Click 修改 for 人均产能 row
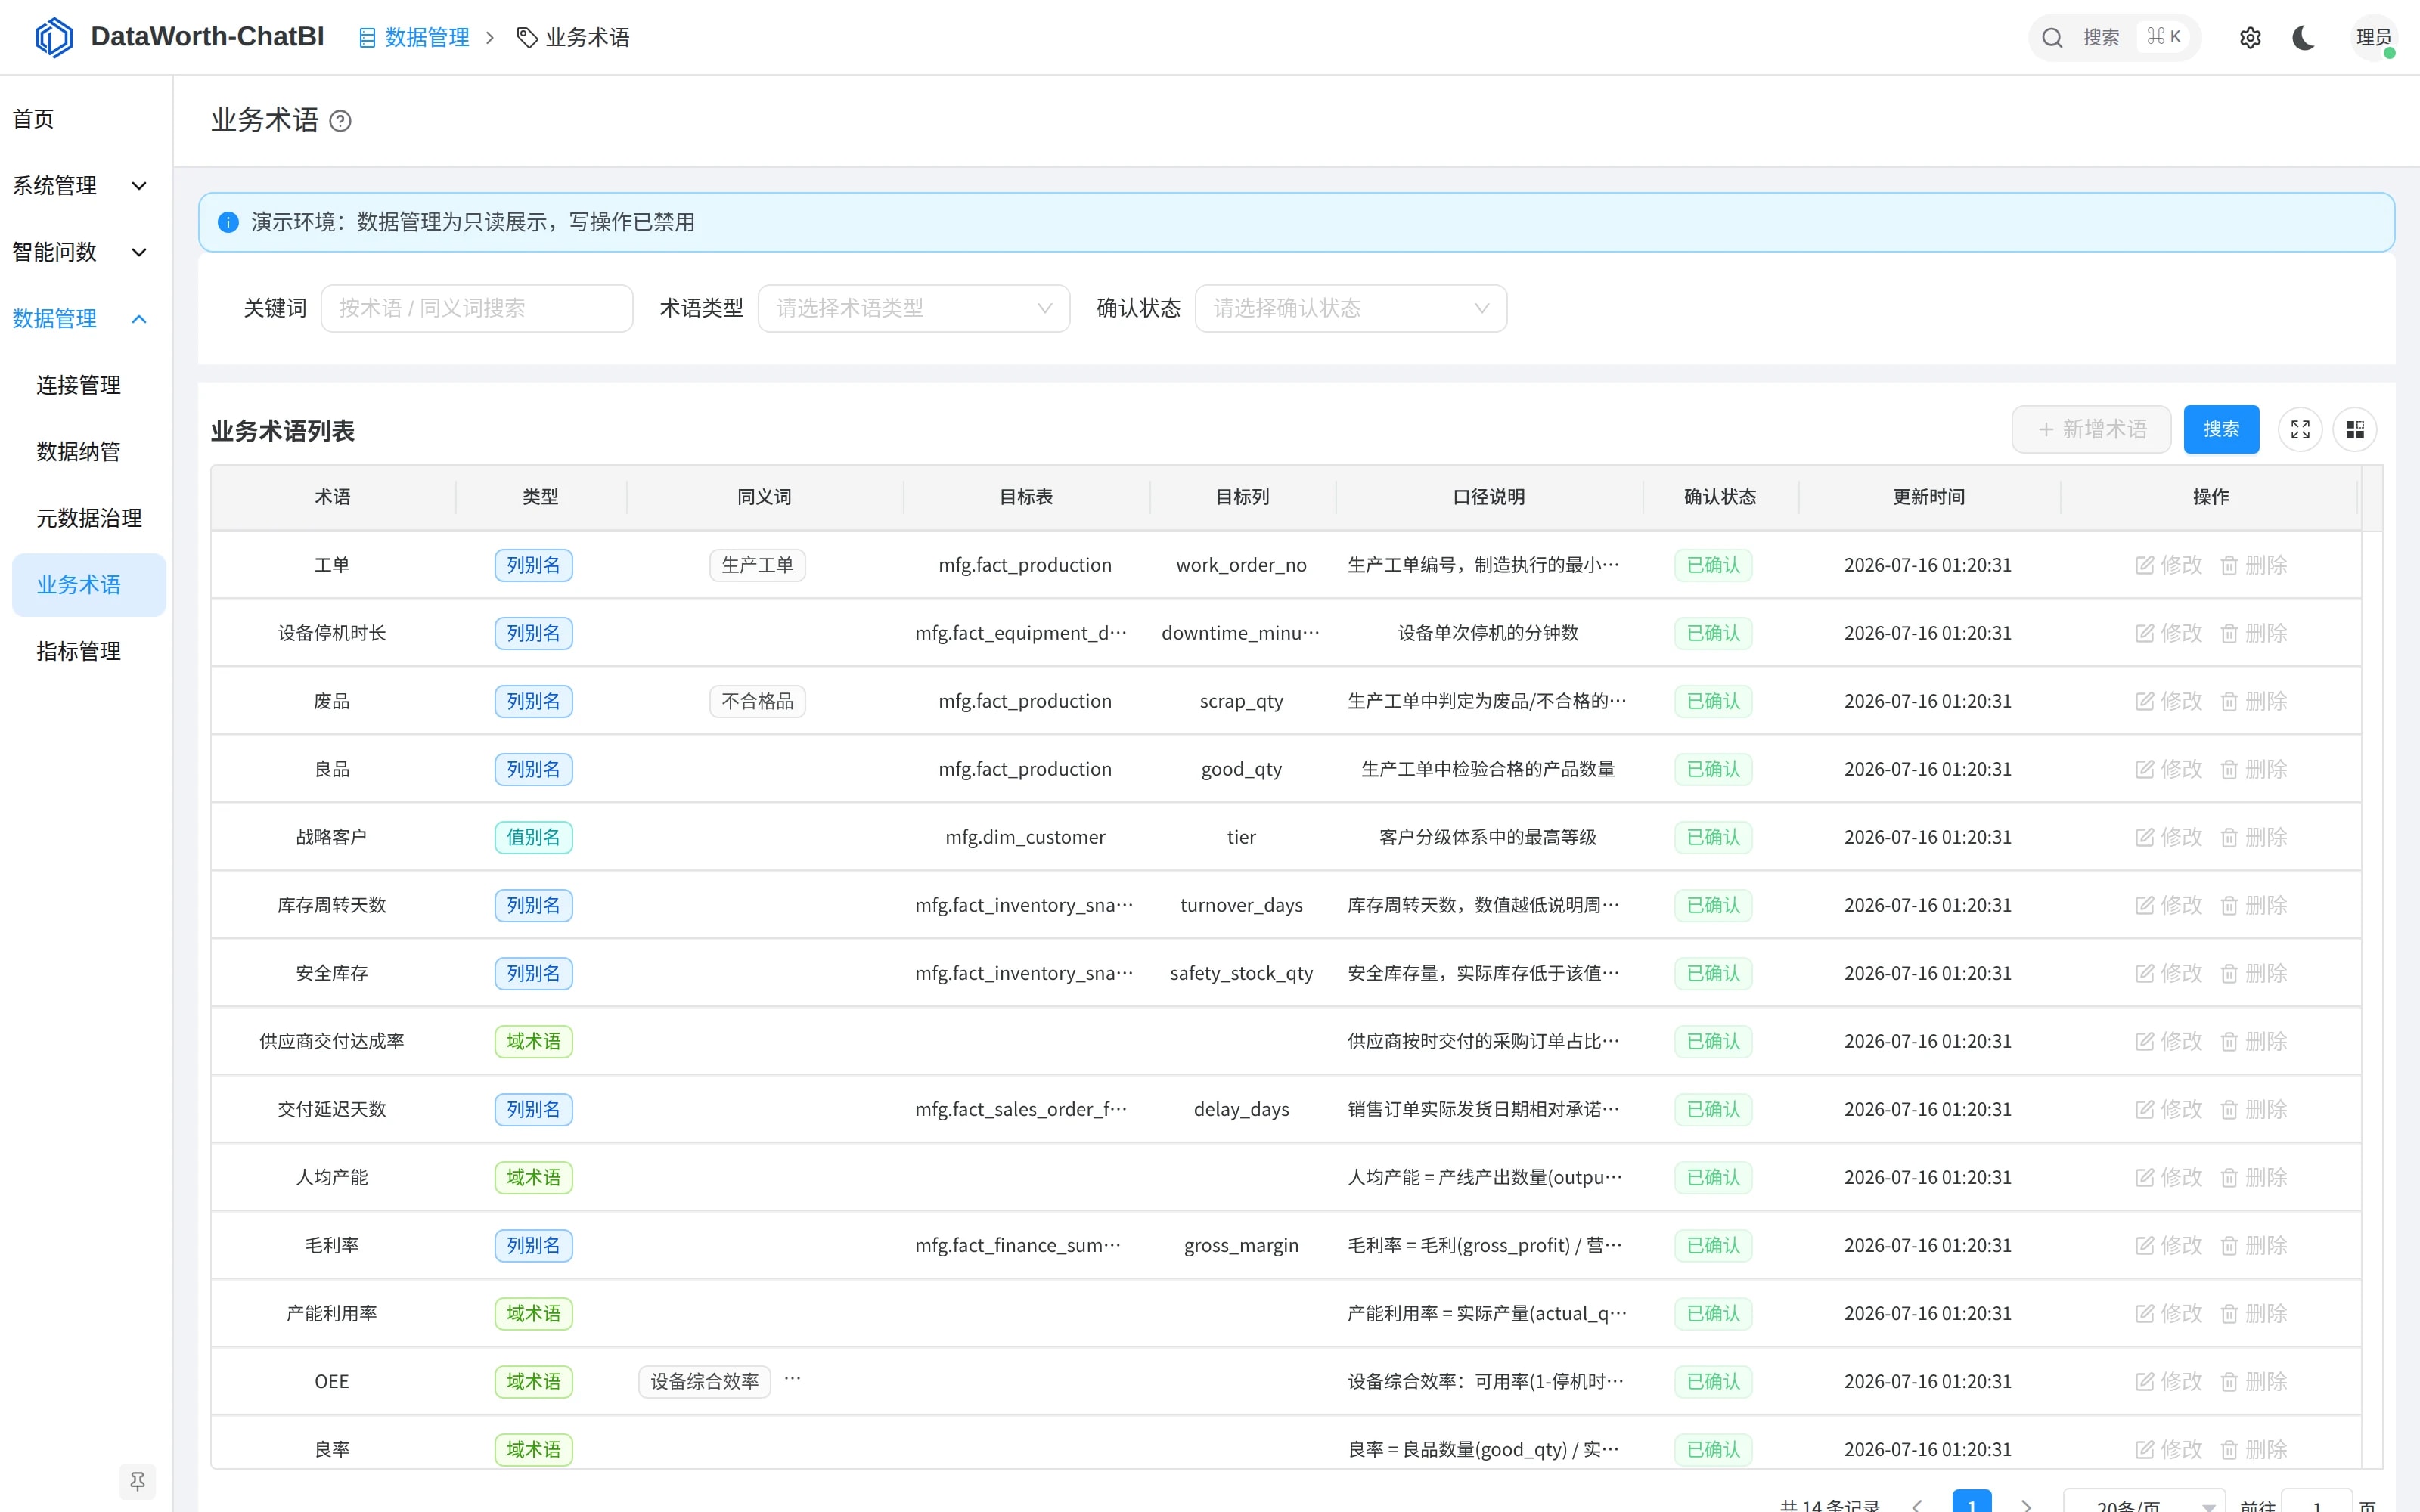 2168,1177
